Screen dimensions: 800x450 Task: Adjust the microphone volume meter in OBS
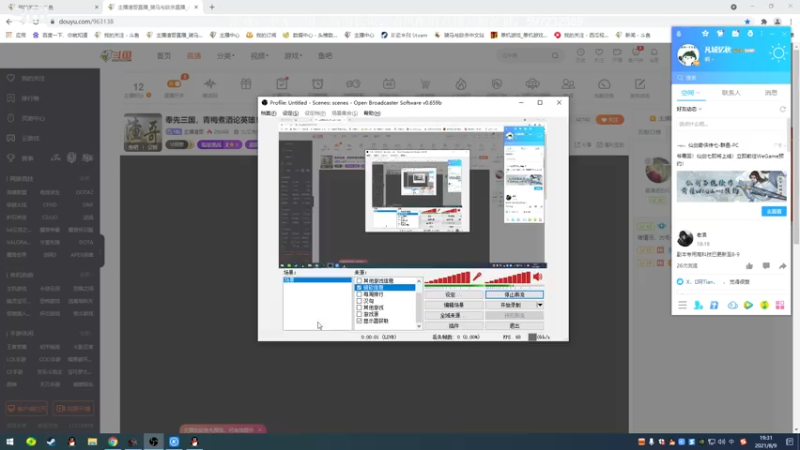point(447,278)
